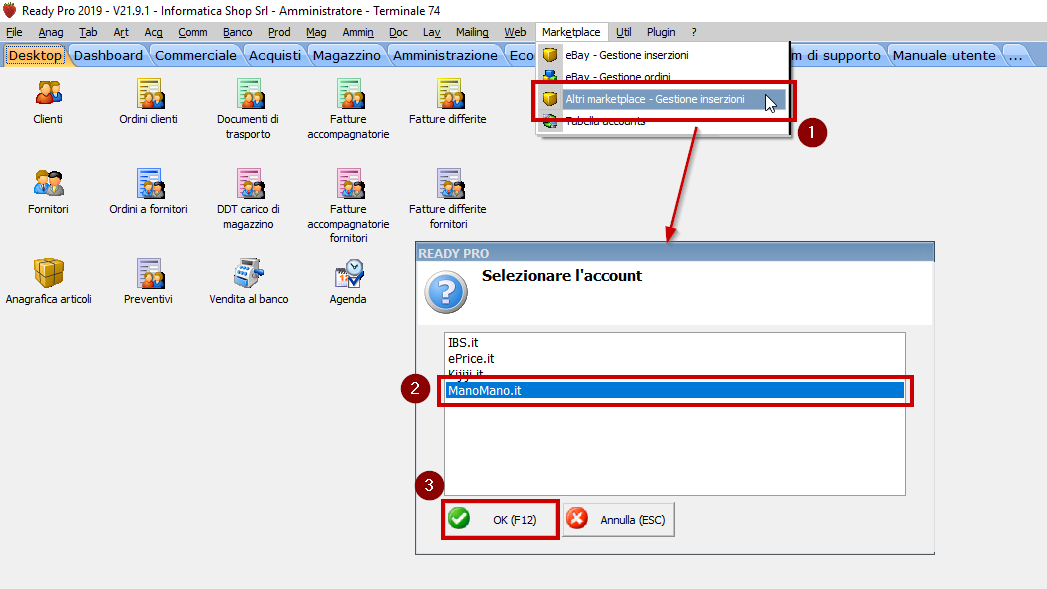Open the Lav menu
Screen dimensions: 1047x589
pos(431,32)
